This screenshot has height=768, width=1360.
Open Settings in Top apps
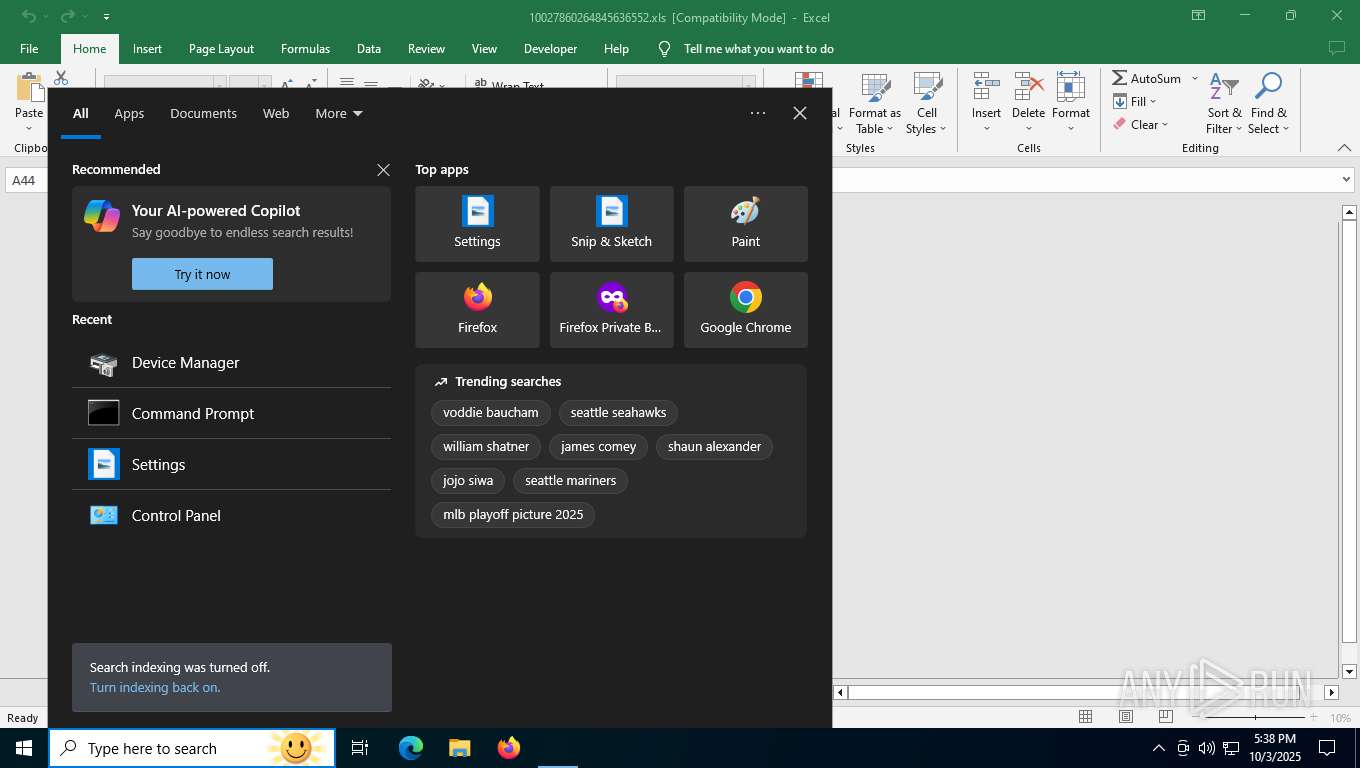pyautogui.click(x=477, y=224)
